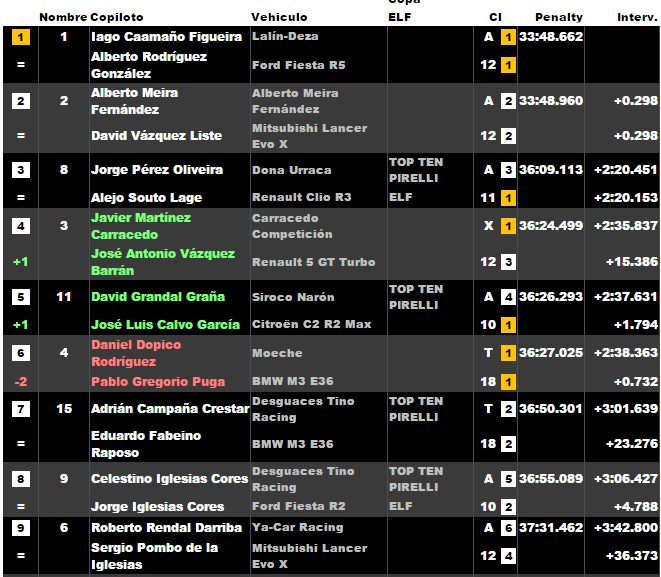Select co-driver David Vázquez Liste
The image size is (661, 577).
pos(156,136)
